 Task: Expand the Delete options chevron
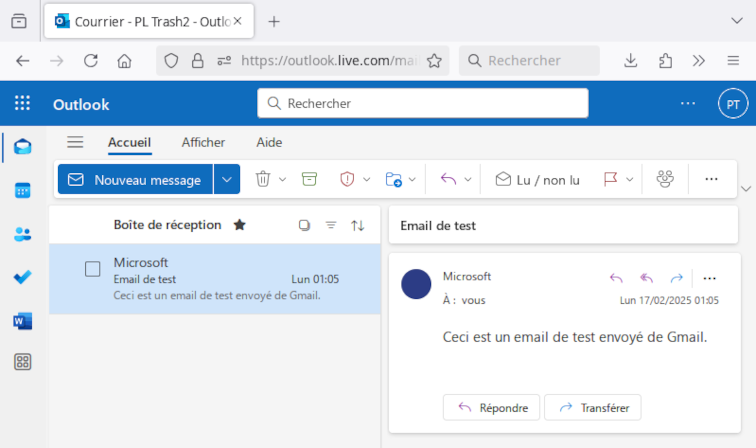283,180
